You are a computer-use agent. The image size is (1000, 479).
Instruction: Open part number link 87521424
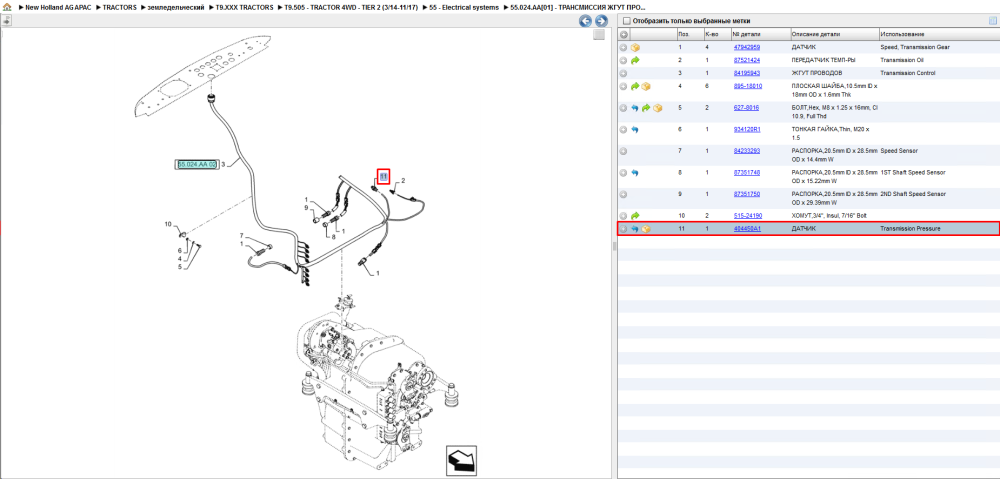click(747, 60)
